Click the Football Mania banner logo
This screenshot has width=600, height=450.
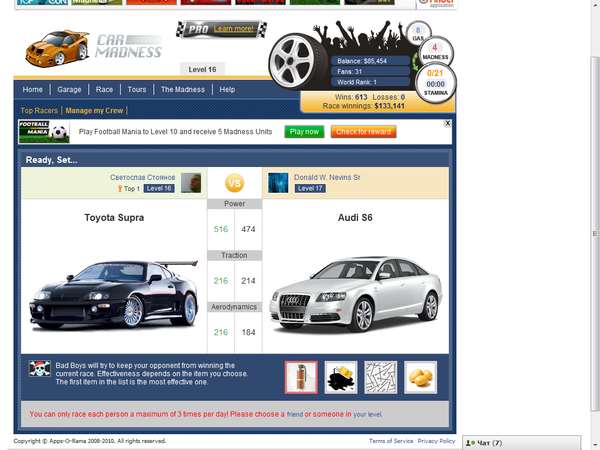pos(44,132)
